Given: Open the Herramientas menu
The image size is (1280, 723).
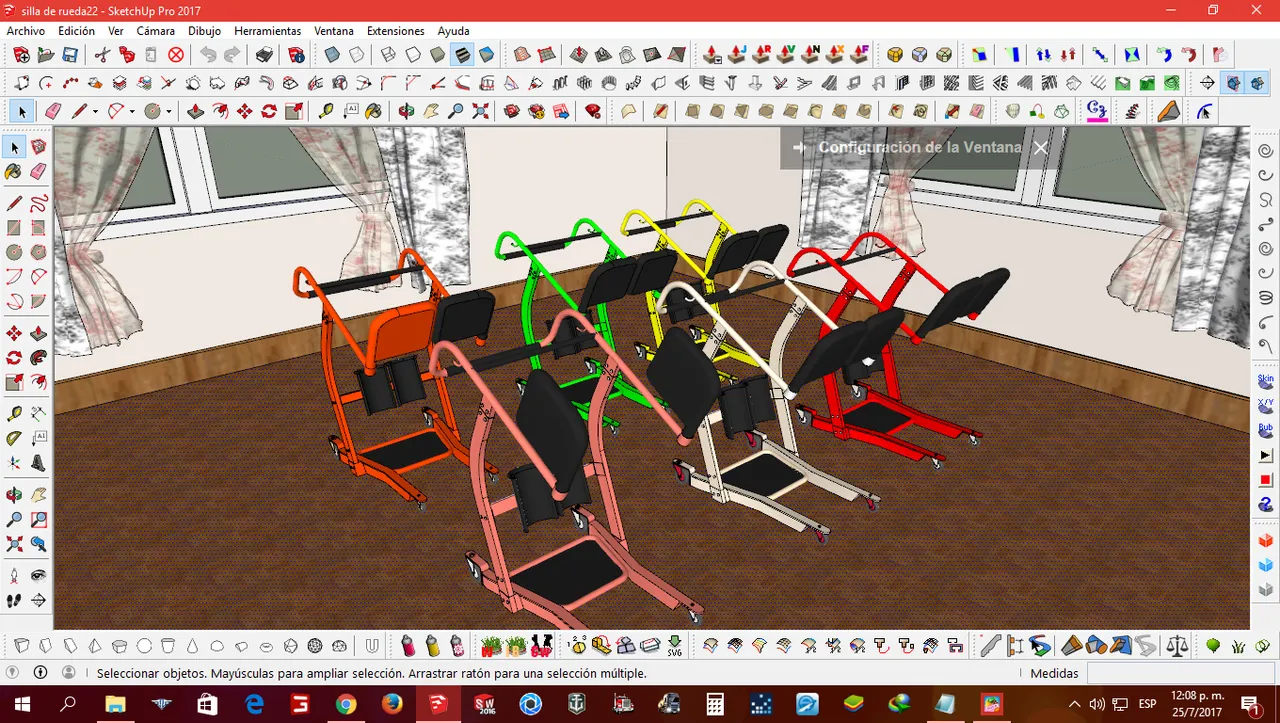Looking at the screenshot, I should [x=267, y=31].
